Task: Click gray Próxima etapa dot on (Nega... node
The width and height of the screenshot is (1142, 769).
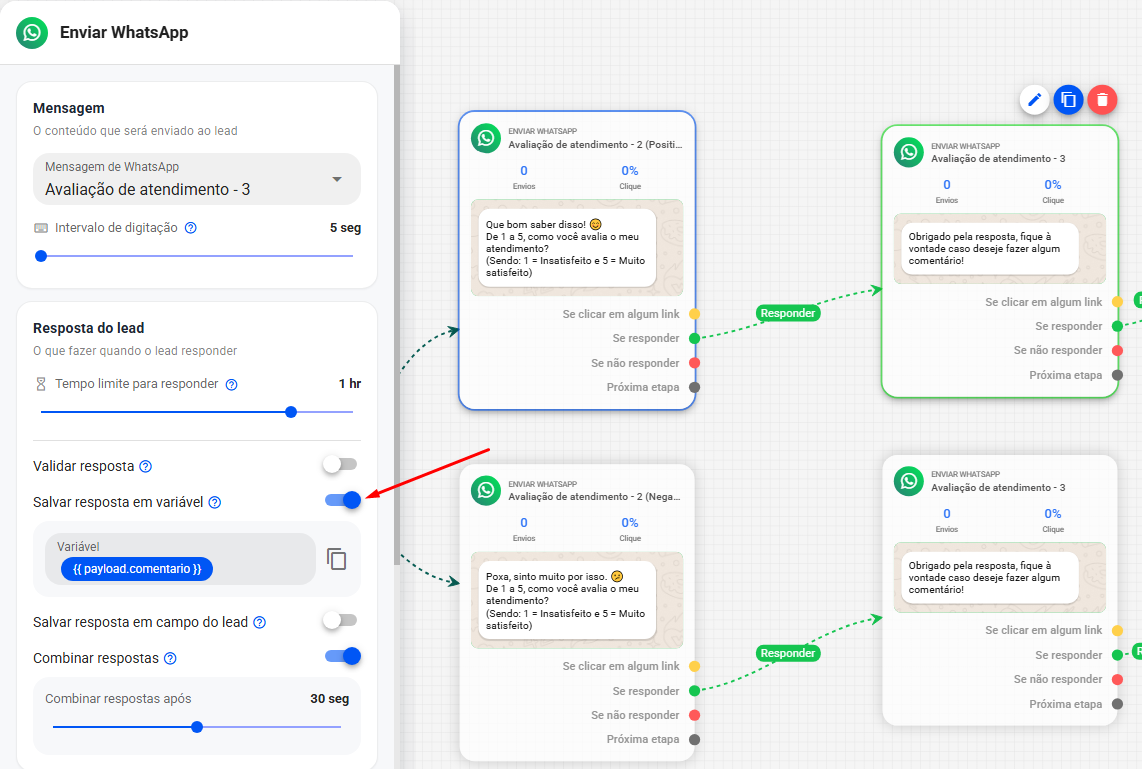Action: [695, 740]
